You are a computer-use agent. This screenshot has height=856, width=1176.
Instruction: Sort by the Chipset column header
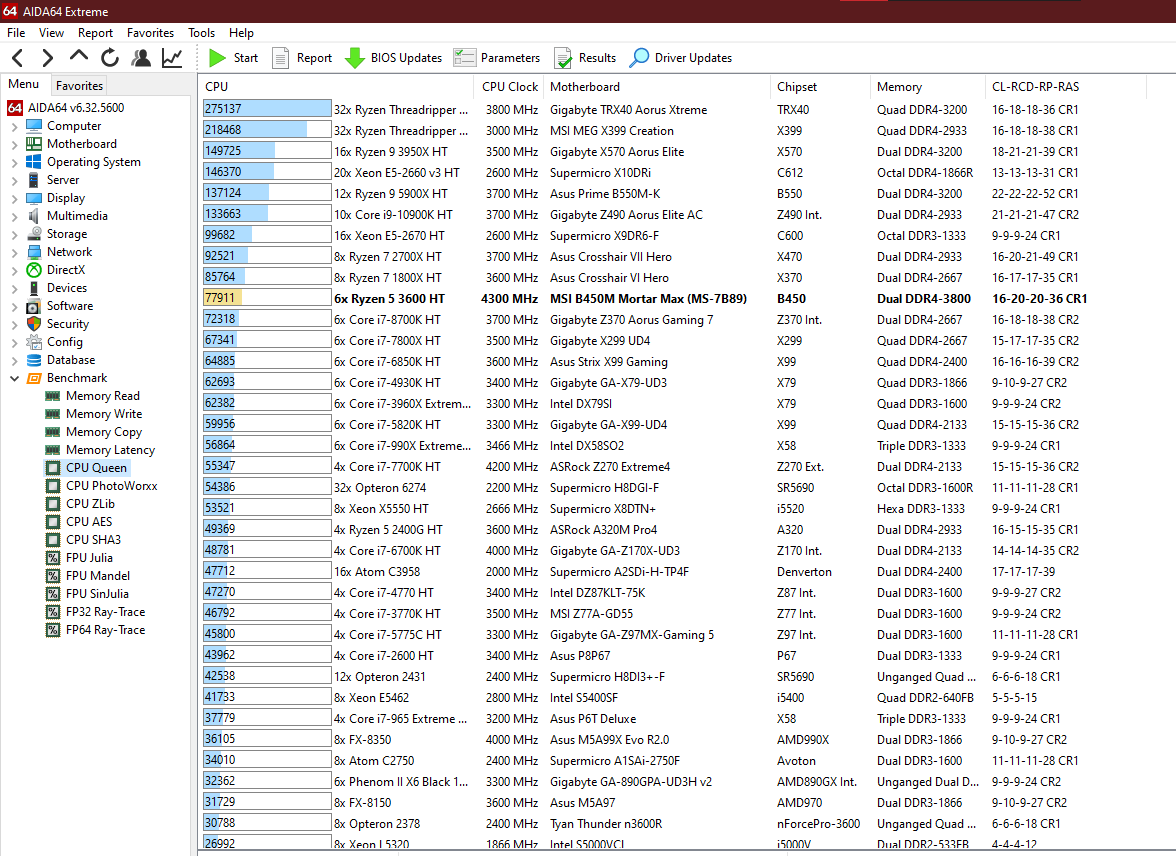821,86
